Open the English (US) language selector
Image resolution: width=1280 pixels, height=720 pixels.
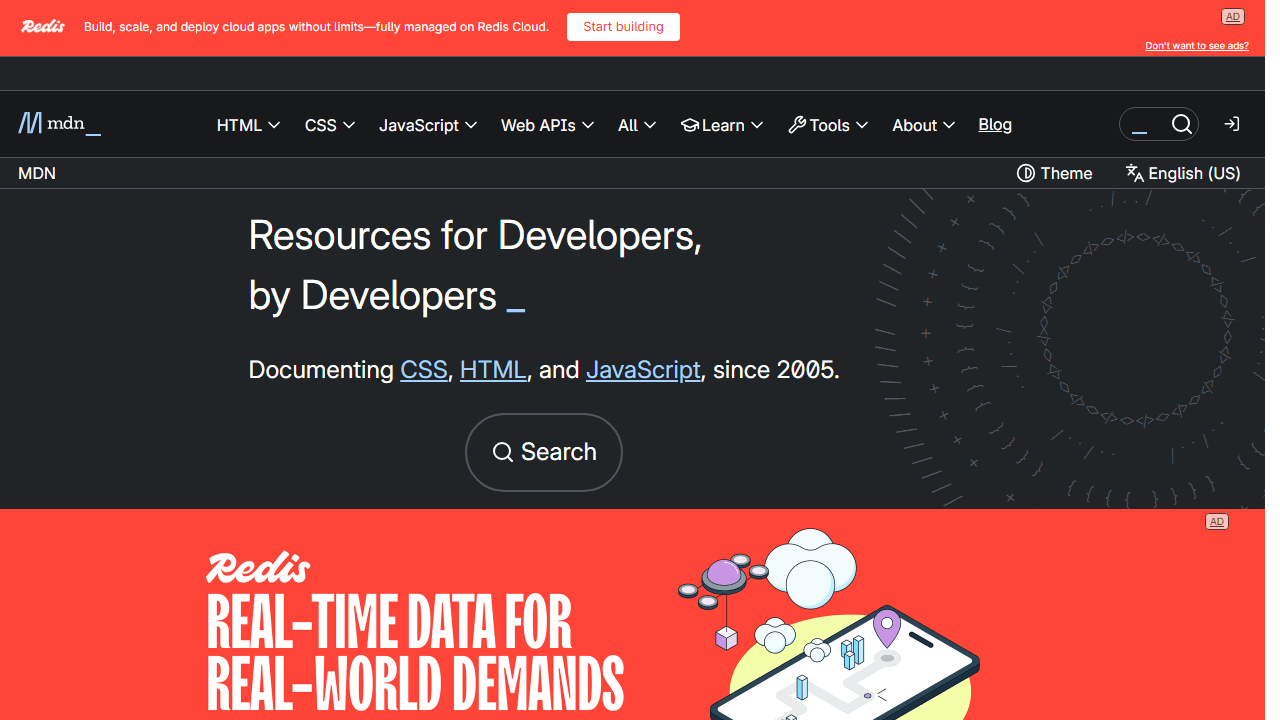coord(1183,173)
